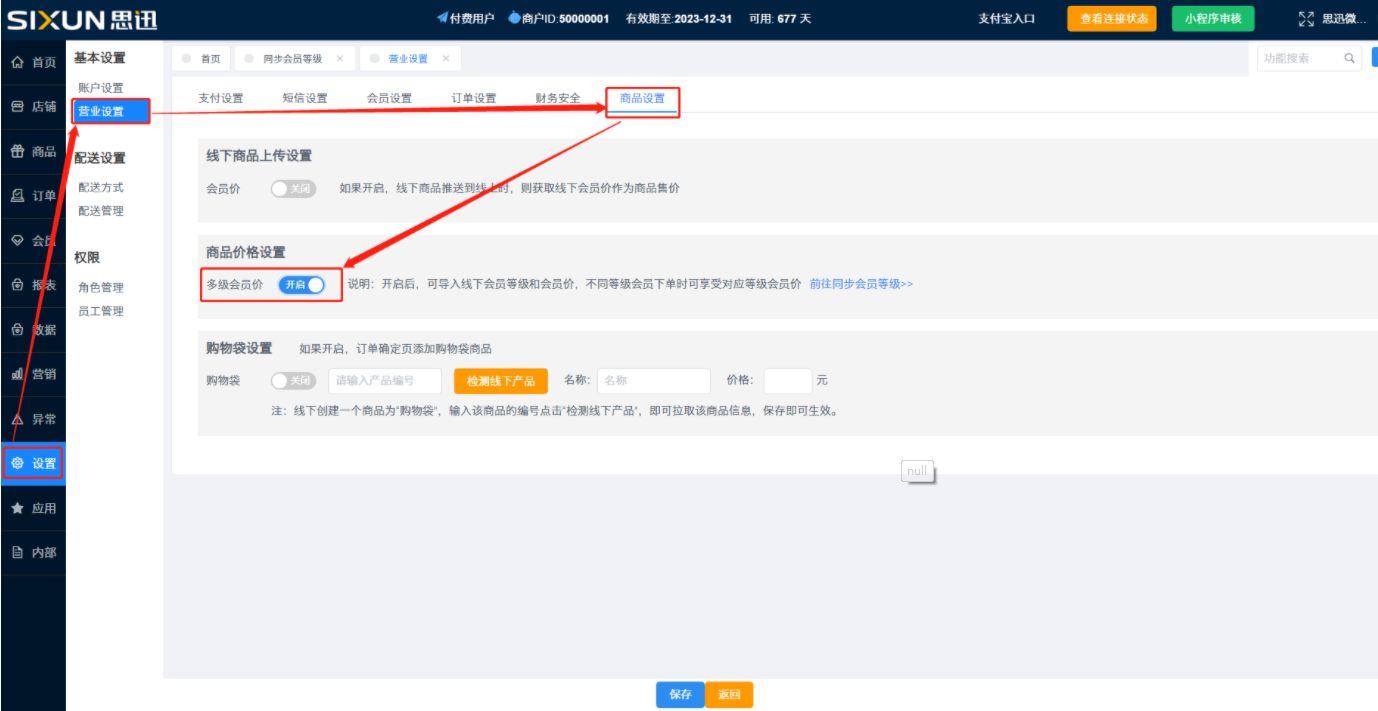Open 账户设置 in the submenu
Image resolution: width=1378 pixels, height=711 pixels.
click(x=101, y=88)
